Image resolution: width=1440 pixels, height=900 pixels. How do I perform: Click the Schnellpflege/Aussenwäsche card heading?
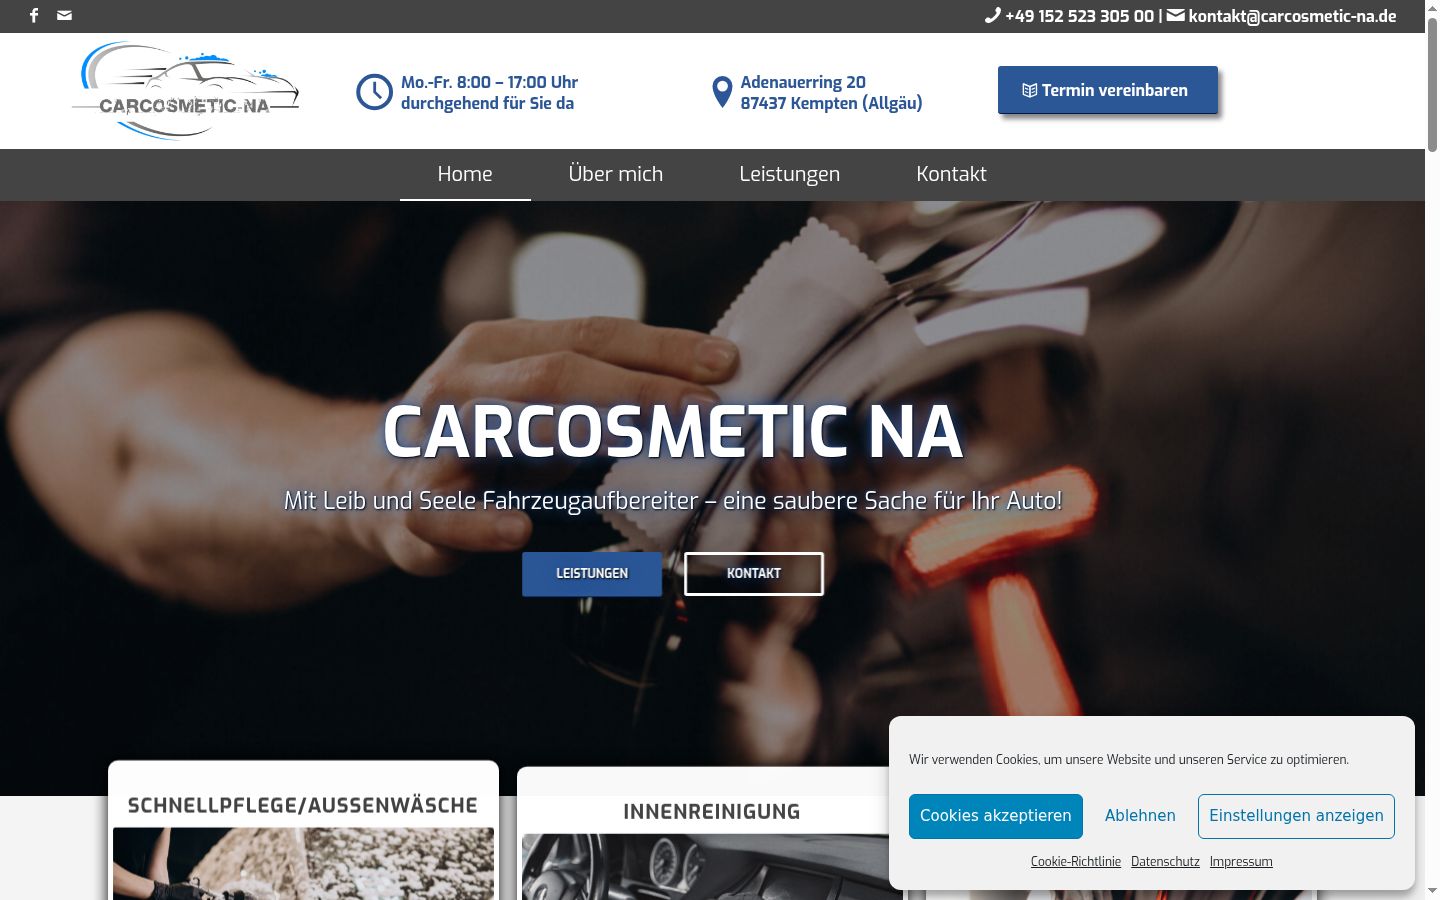(303, 805)
